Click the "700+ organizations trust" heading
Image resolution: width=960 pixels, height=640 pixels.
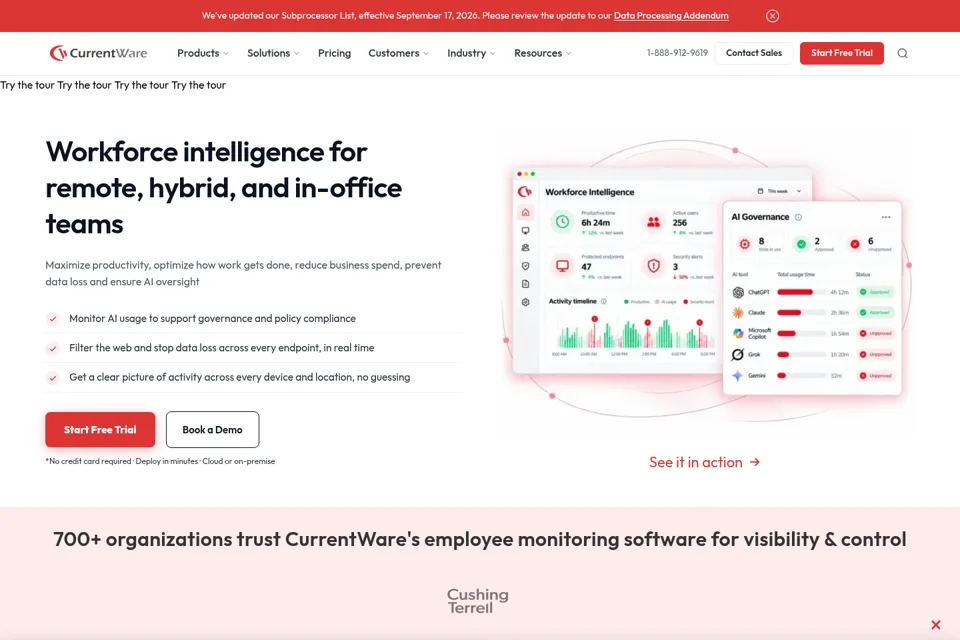(x=479, y=539)
